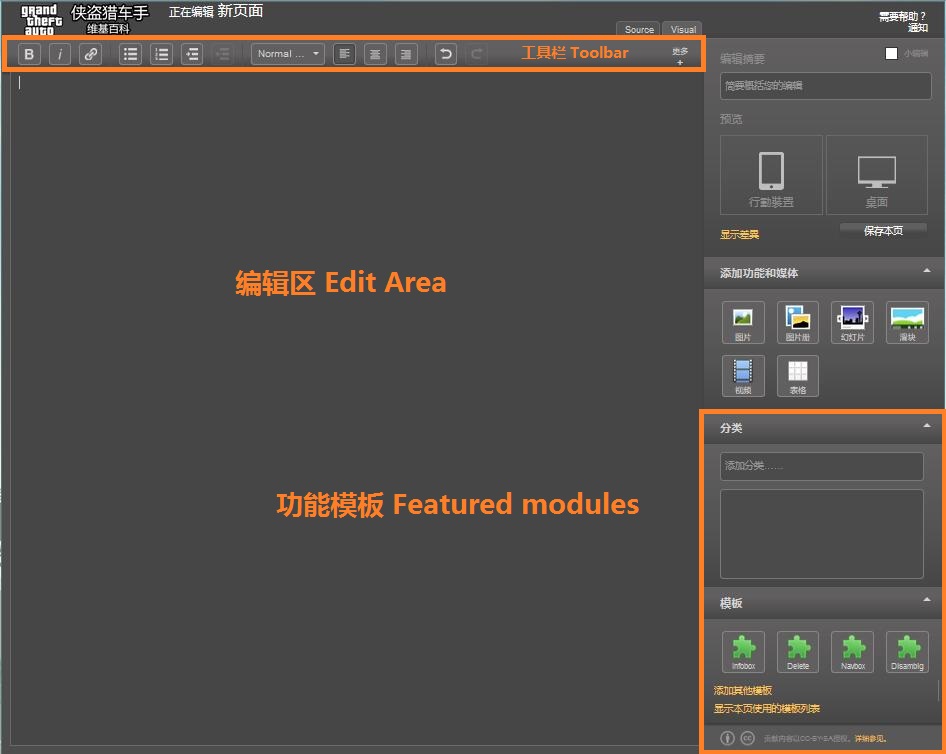Open the 通知 notifications link
This screenshot has width=946, height=754.
pyautogui.click(x=917, y=28)
